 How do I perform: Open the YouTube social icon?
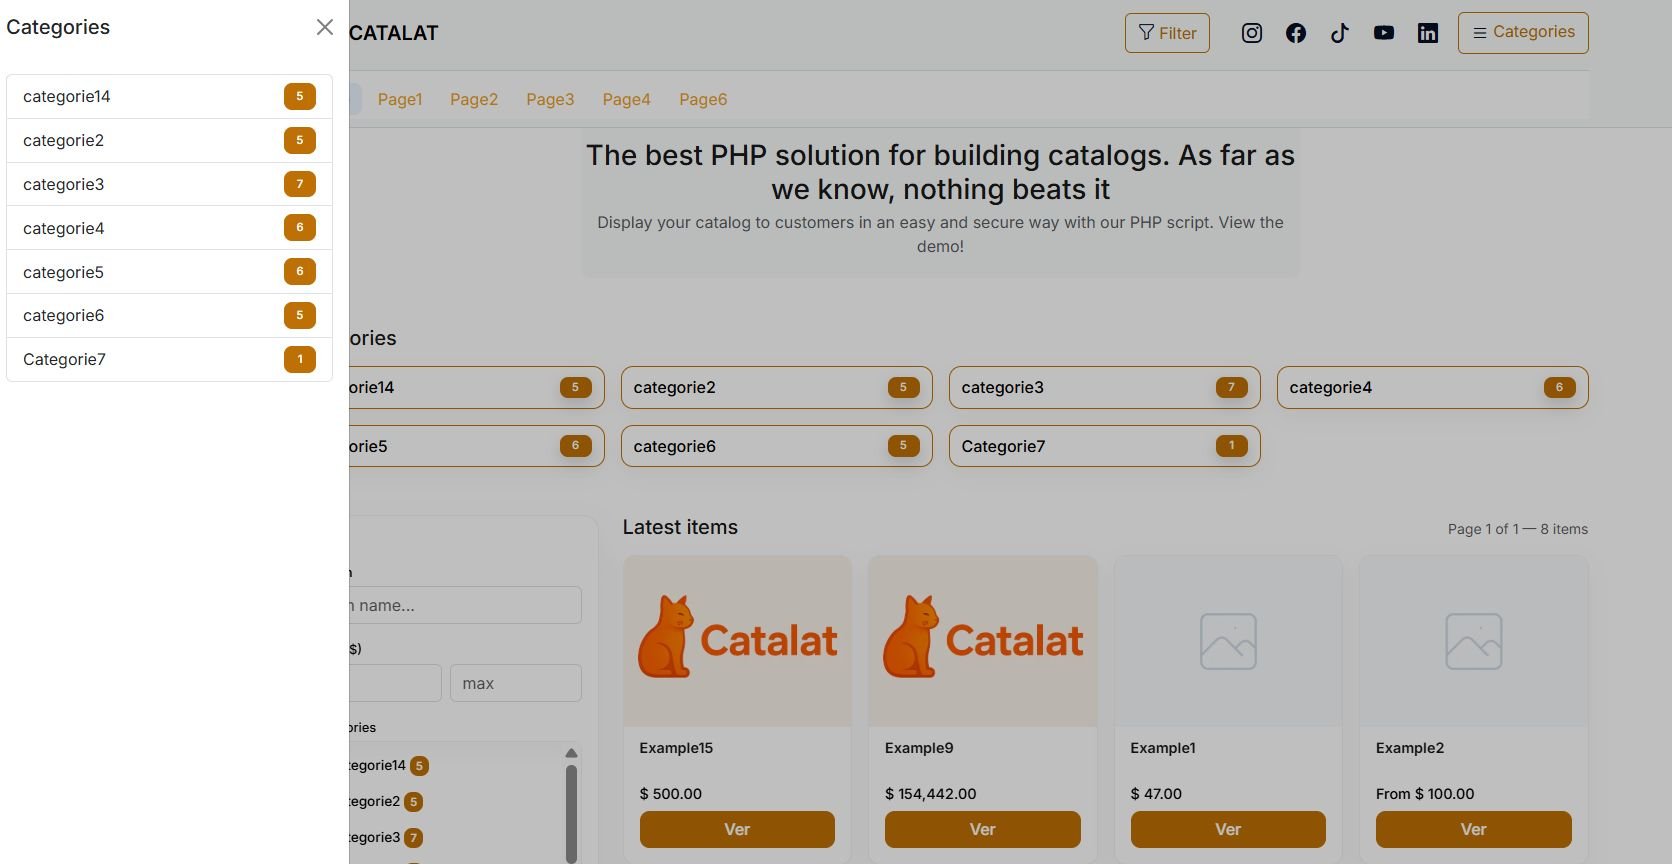[1384, 33]
